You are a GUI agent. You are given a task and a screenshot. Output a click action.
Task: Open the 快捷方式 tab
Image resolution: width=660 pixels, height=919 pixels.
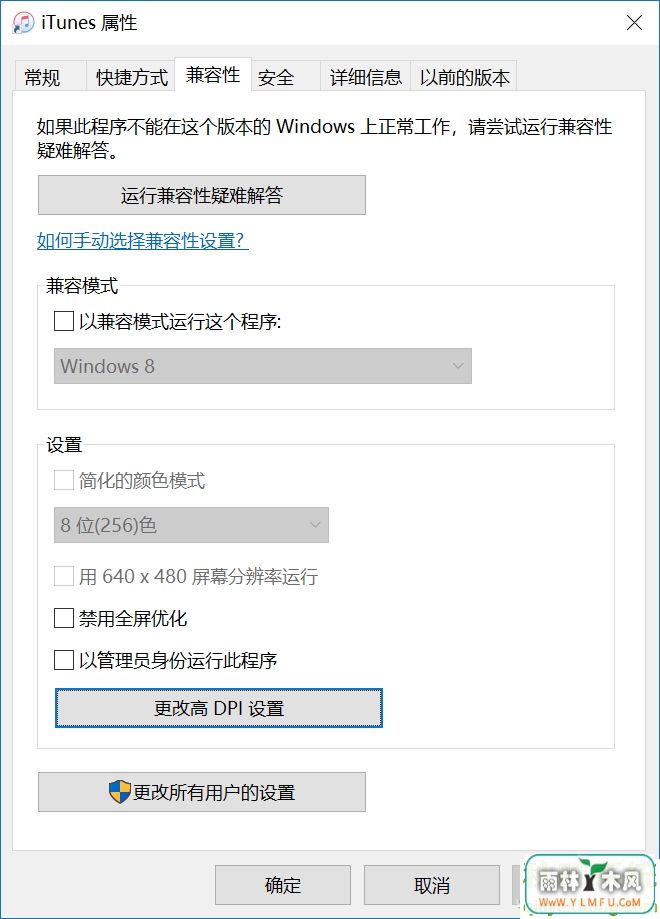click(131, 77)
